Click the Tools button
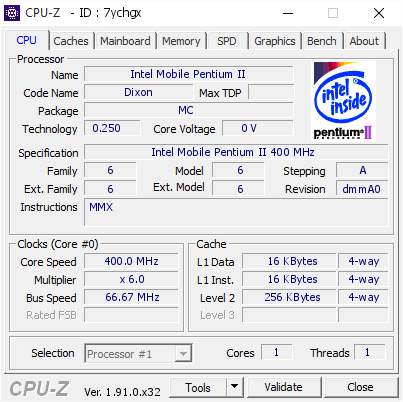The width and height of the screenshot is (403, 402). [x=198, y=387]
